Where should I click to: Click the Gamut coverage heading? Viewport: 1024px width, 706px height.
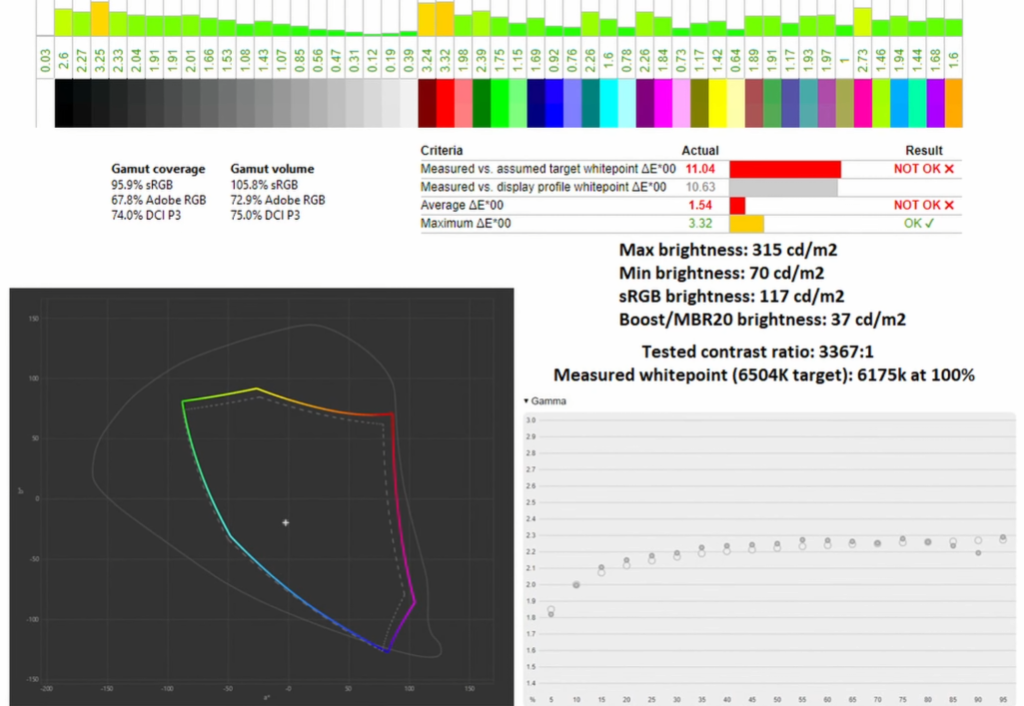[x=158, y=169]
